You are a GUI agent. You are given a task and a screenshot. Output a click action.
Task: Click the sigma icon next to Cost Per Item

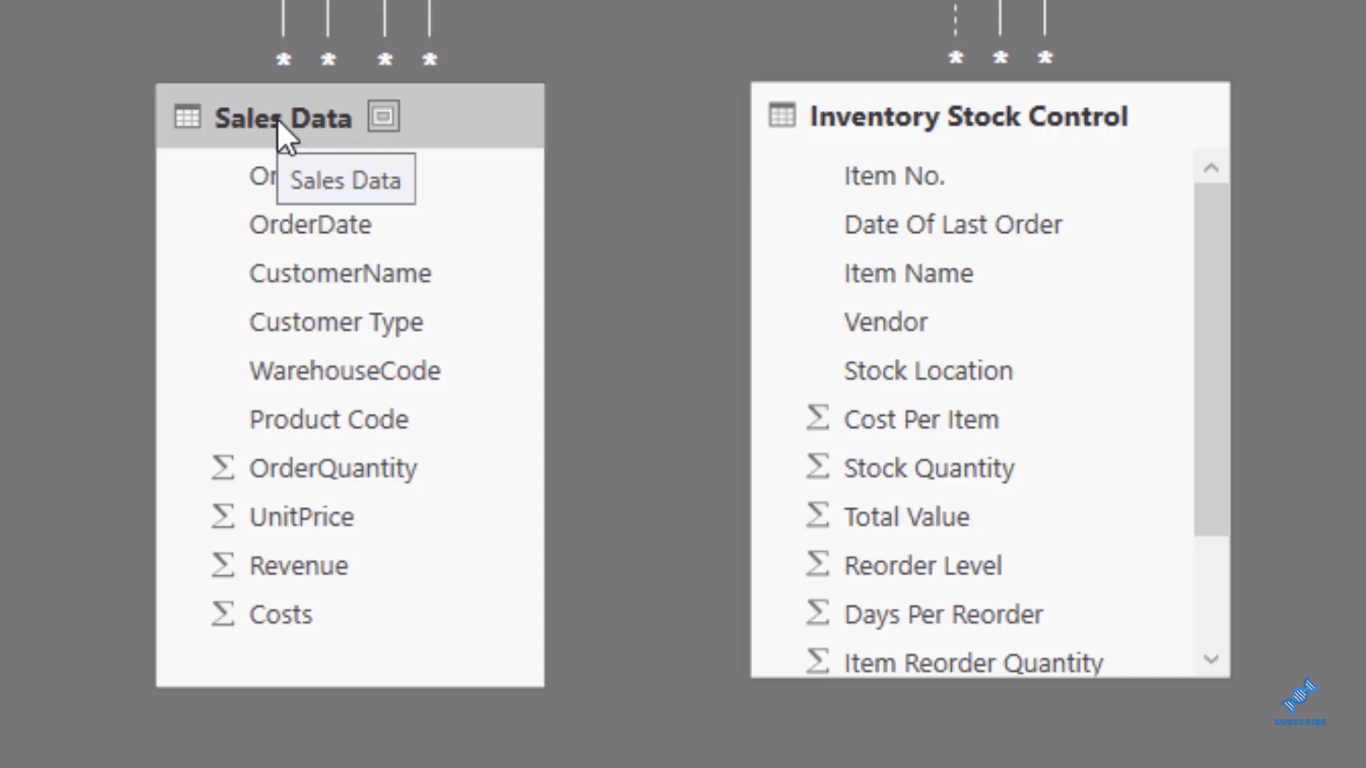(x=817, y=418)
